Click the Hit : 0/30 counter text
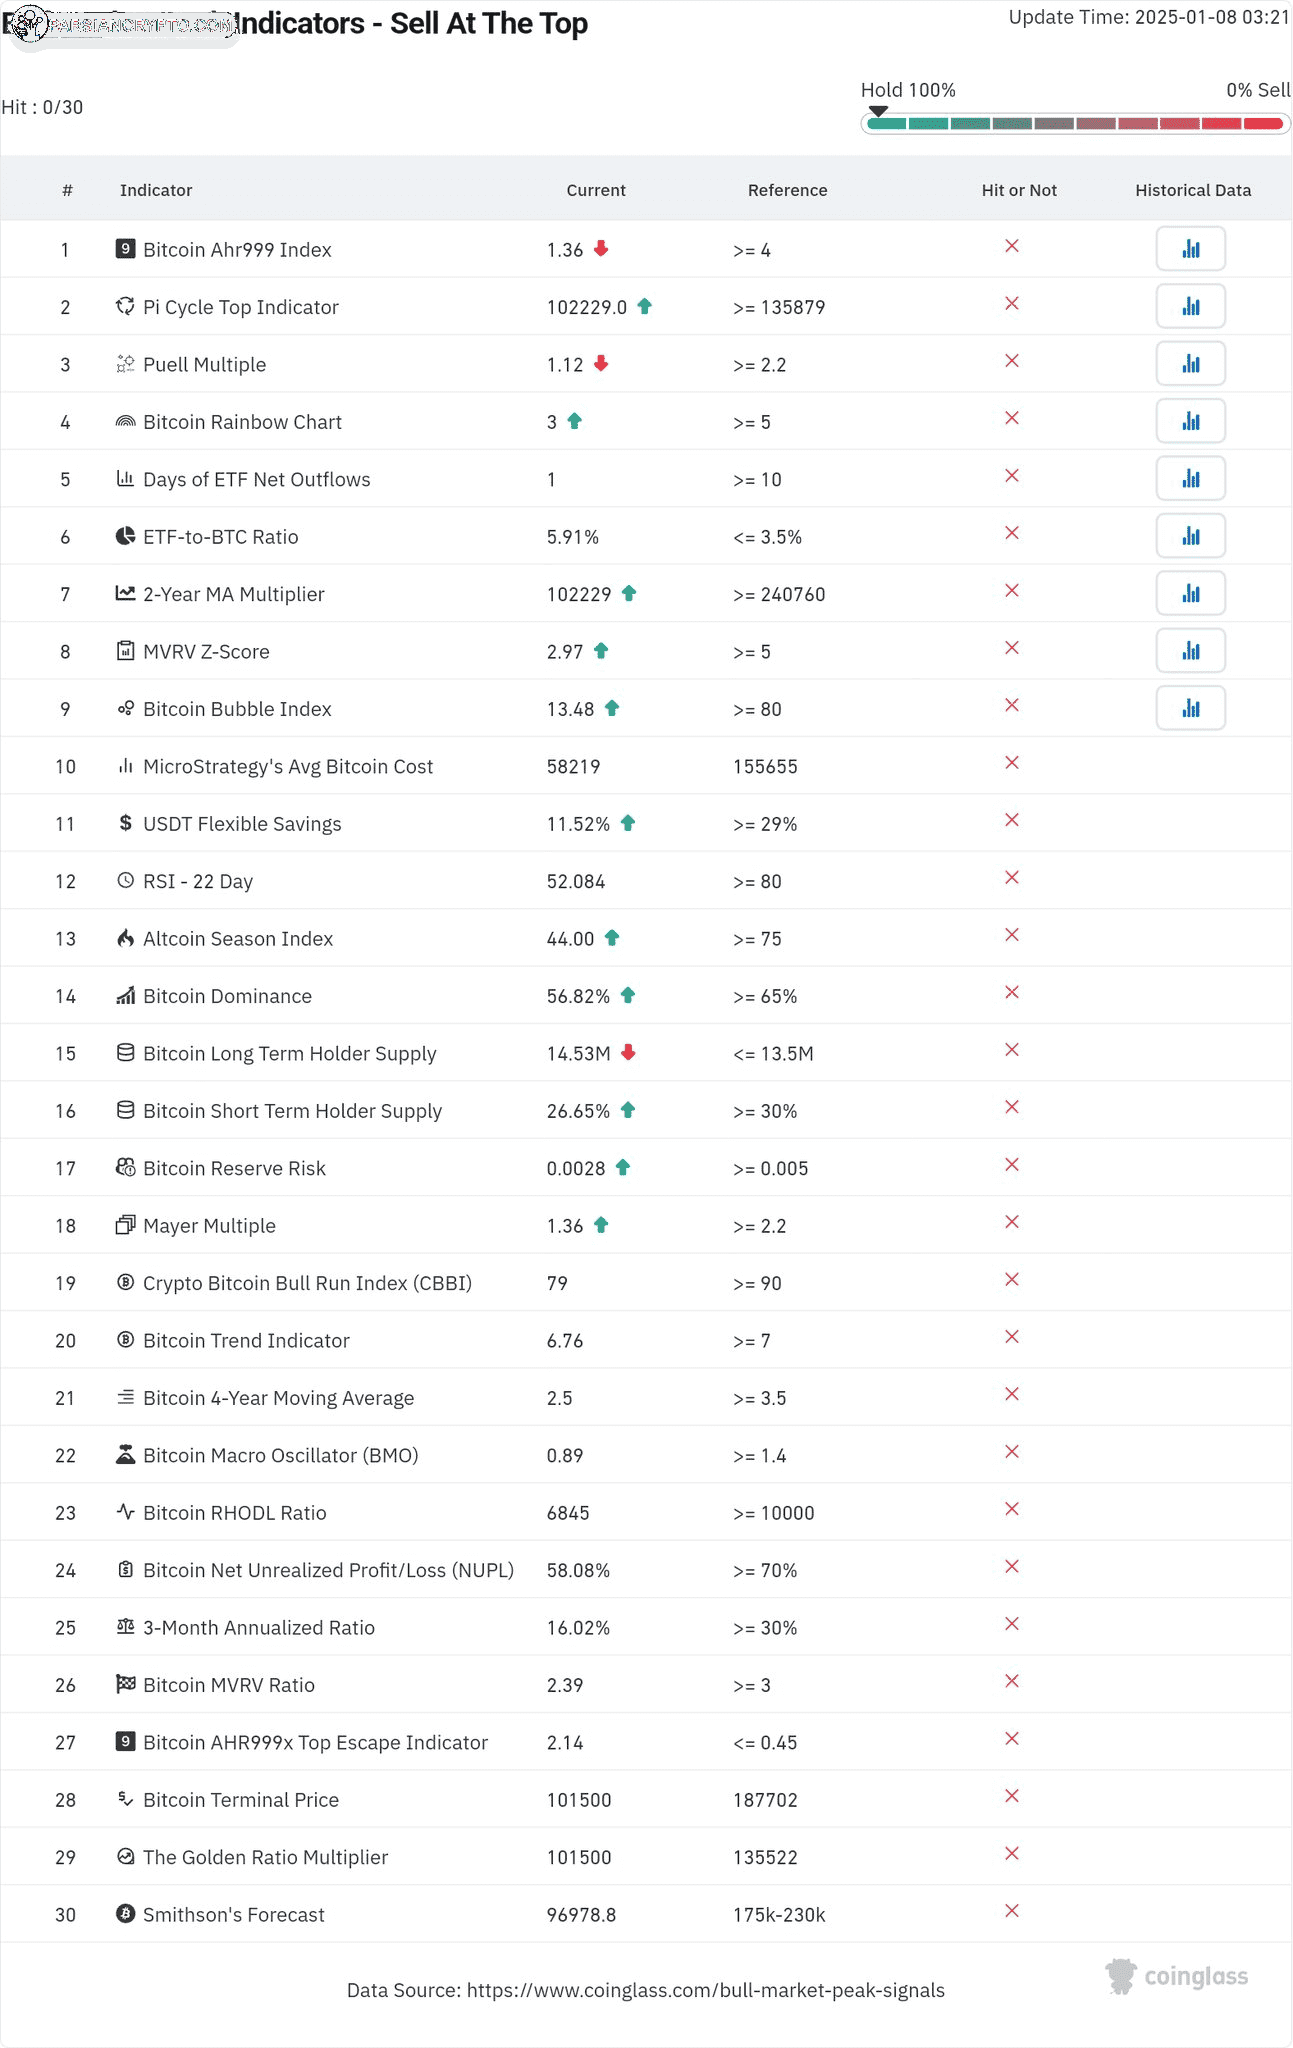 click(42, 107)
